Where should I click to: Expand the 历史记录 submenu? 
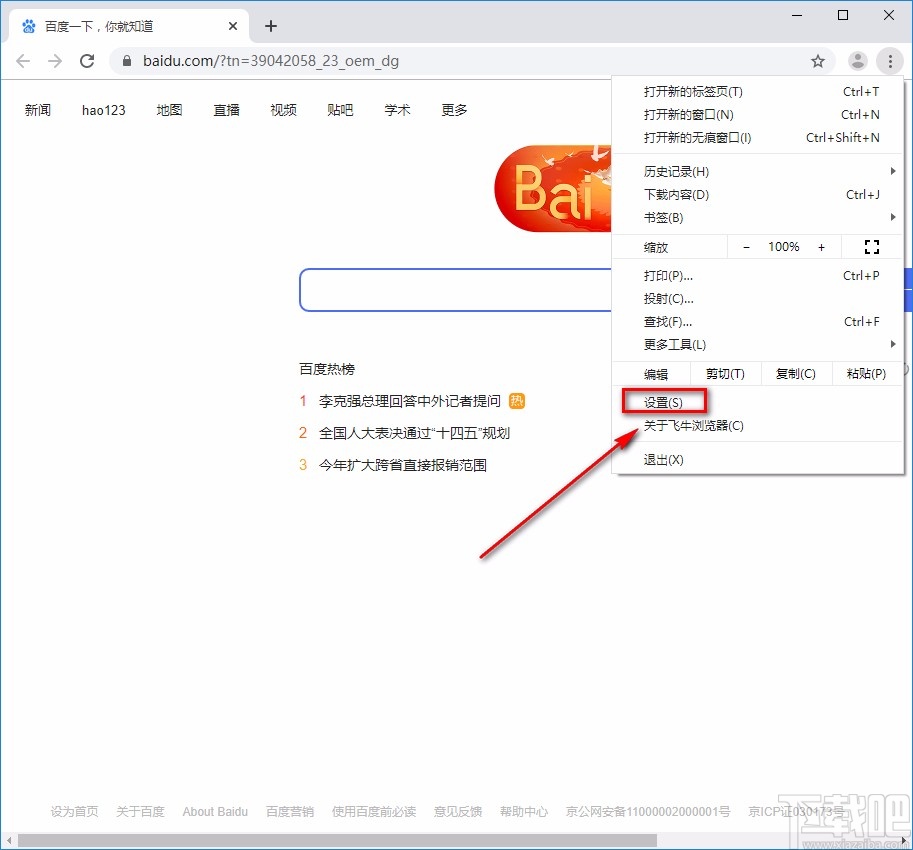point(677,171)
